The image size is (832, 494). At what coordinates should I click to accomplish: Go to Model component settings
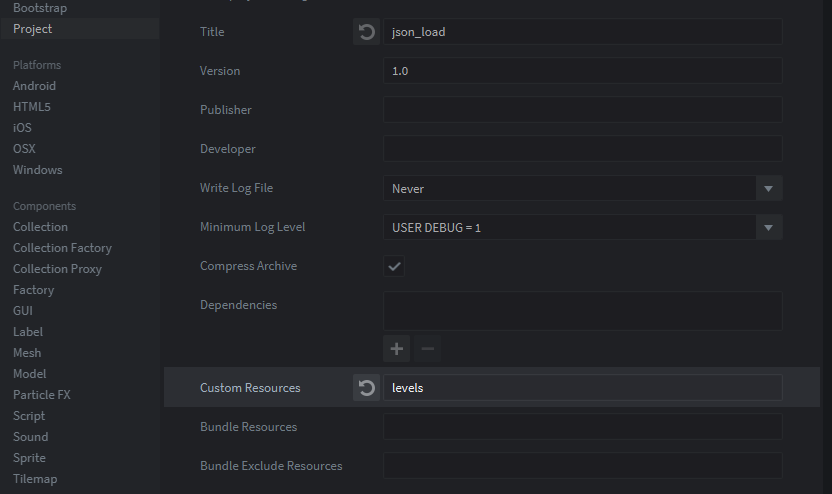(30, 374)
